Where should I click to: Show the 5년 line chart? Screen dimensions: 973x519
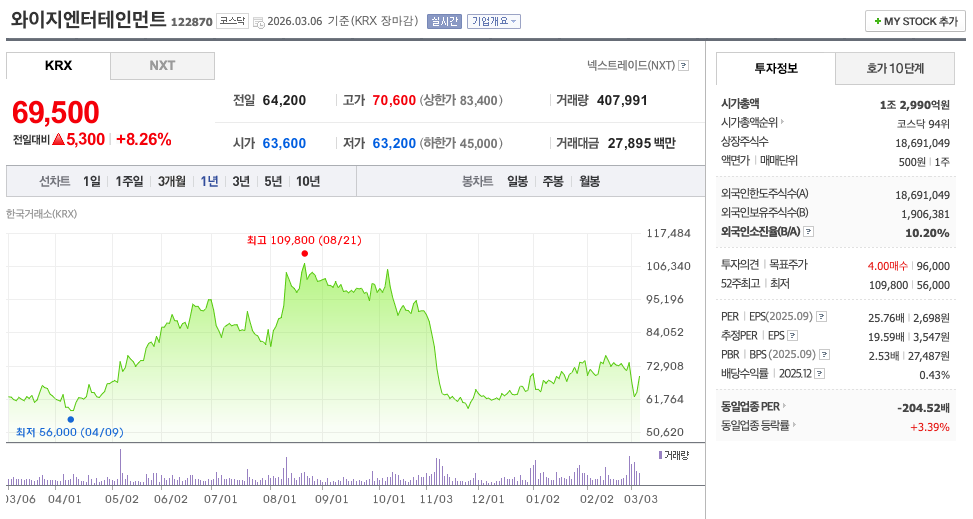[x=273, y=181]
